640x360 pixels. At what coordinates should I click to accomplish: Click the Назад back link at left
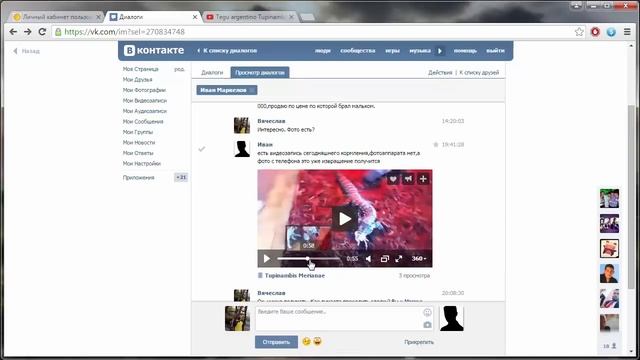point(27,51)
